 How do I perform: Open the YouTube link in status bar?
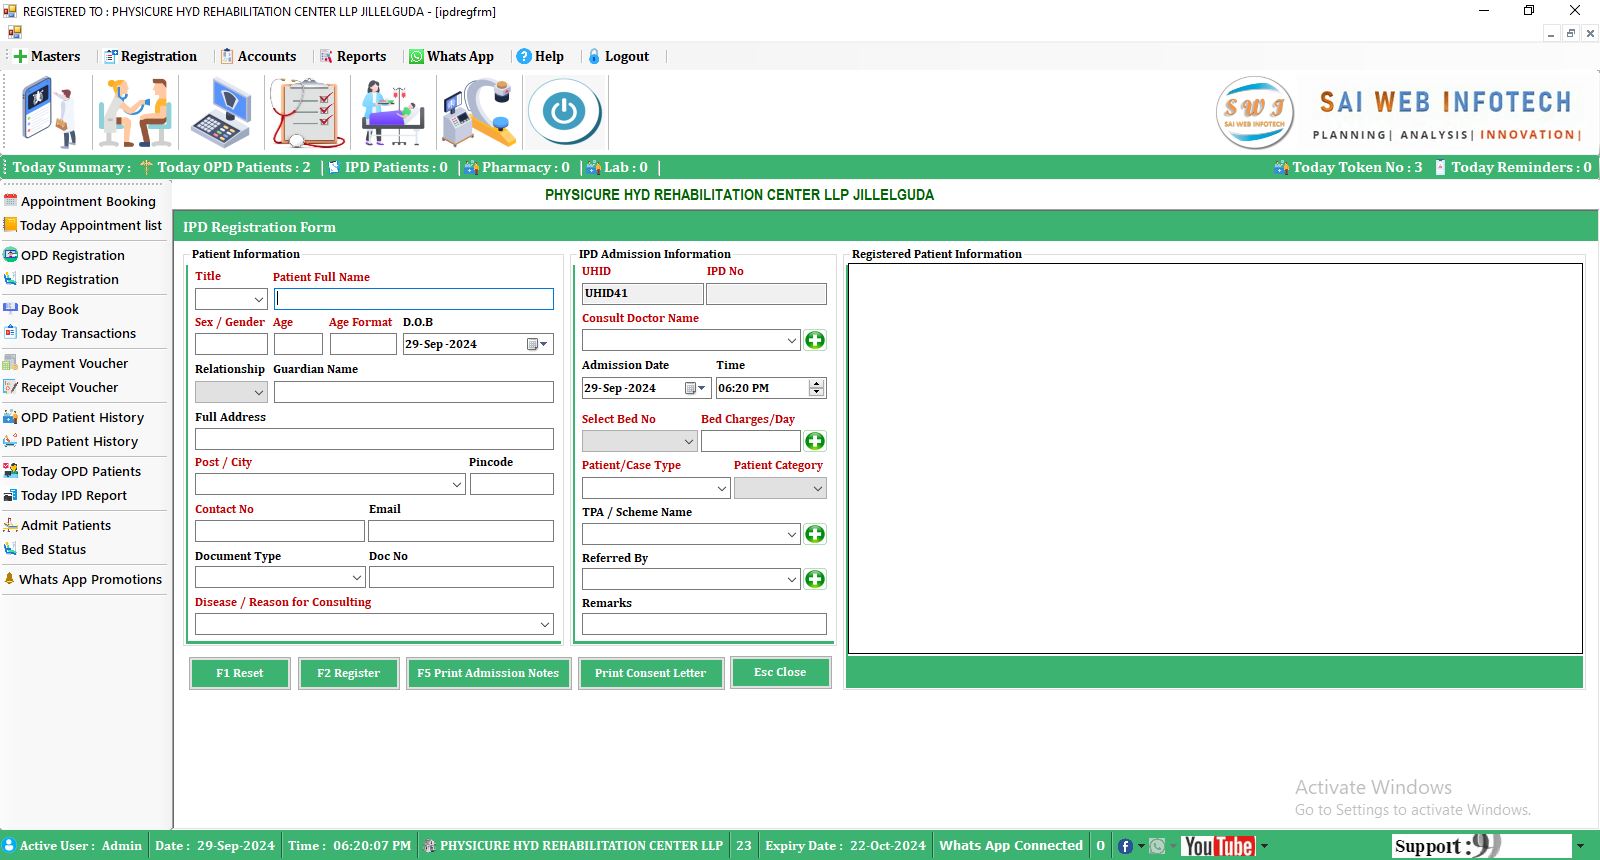(x=1217, y=846)
